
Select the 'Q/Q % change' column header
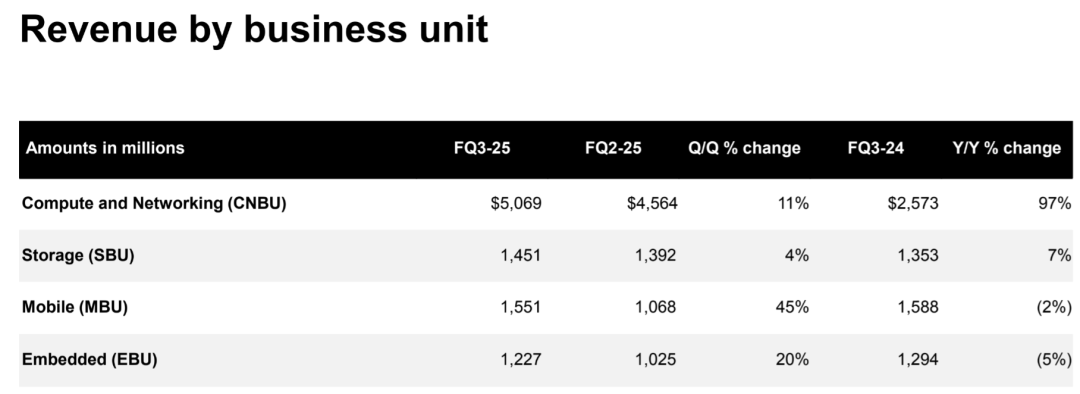pos(744,148)
